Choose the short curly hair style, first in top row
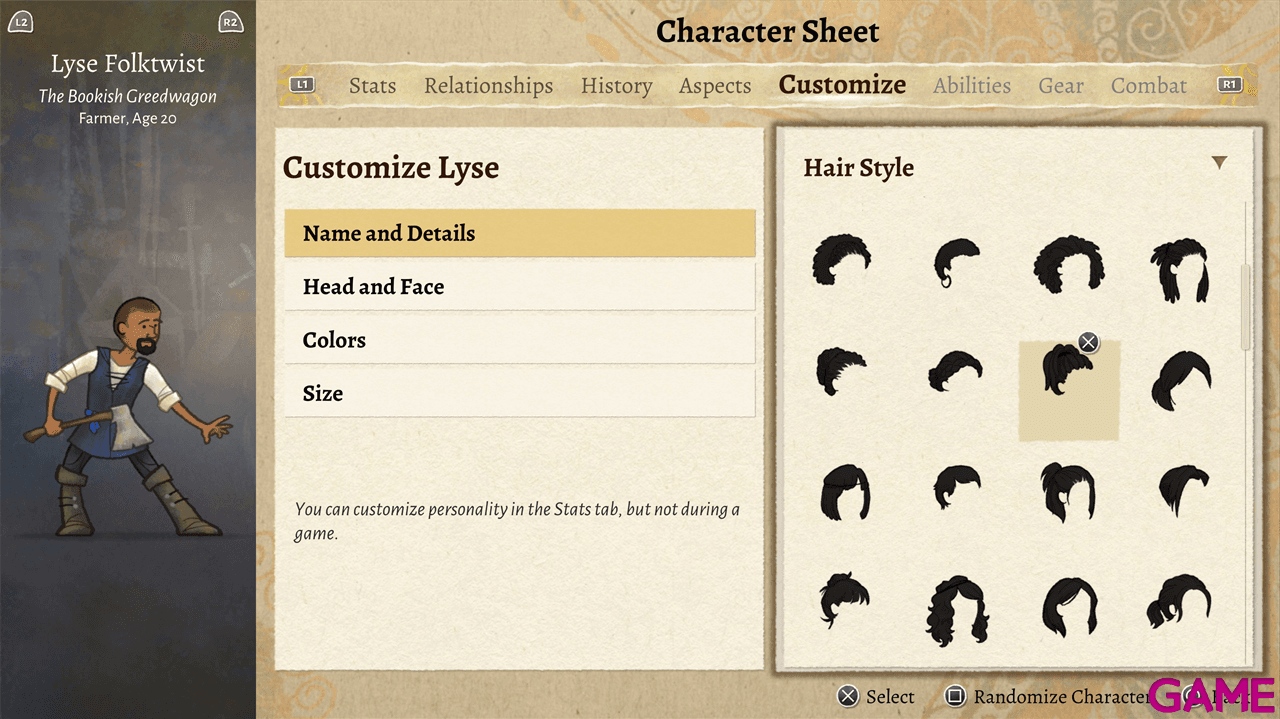 click(841, 261)
